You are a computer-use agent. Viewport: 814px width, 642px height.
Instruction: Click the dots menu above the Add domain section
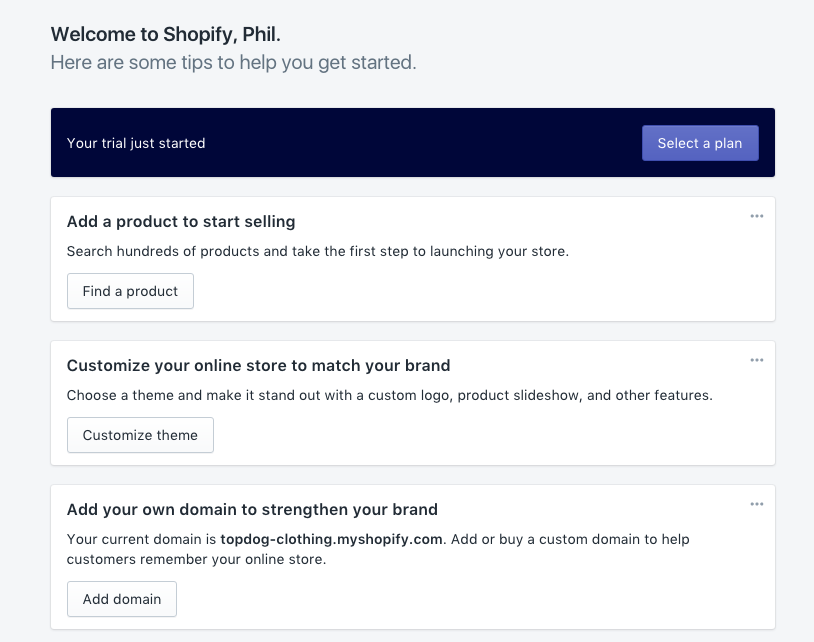tap(757, 504)
